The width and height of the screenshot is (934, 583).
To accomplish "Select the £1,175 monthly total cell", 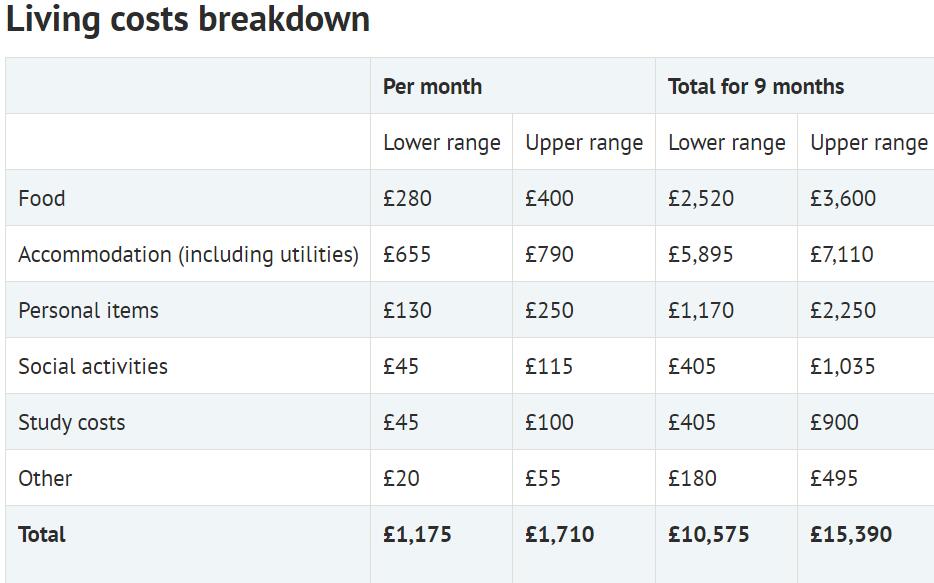I will (417, 534).
